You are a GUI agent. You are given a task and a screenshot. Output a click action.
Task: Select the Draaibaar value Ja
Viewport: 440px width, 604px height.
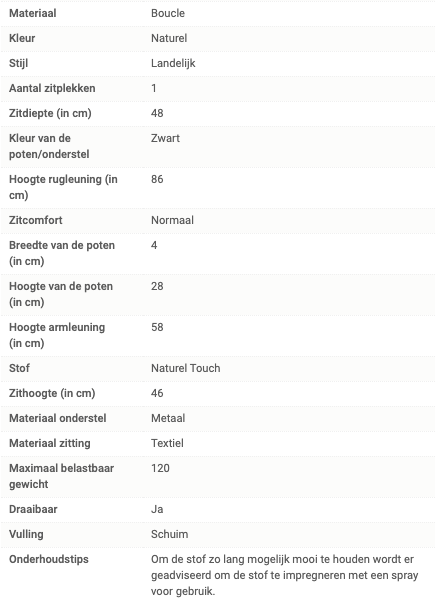157,509
